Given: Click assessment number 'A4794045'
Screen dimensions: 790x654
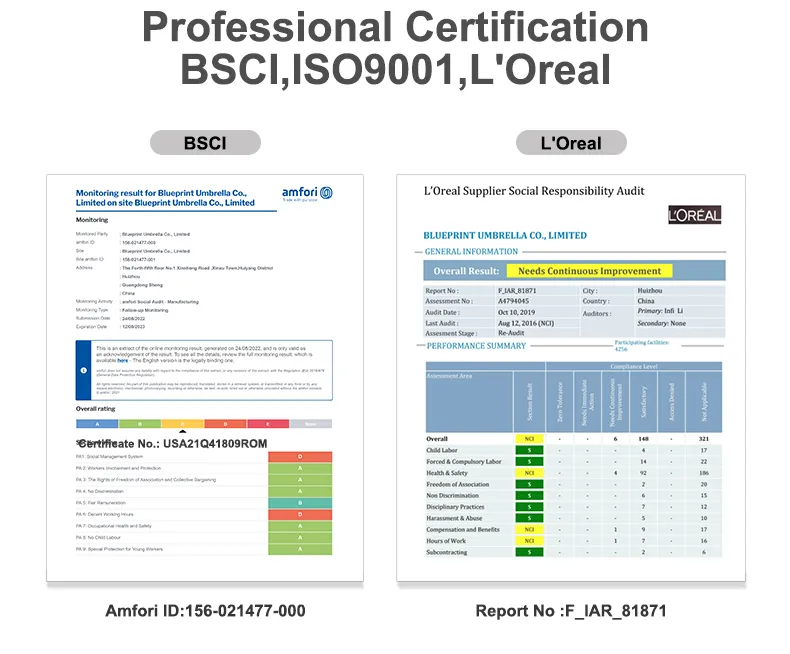Looking at the screenshot, I should click(513, 301).
